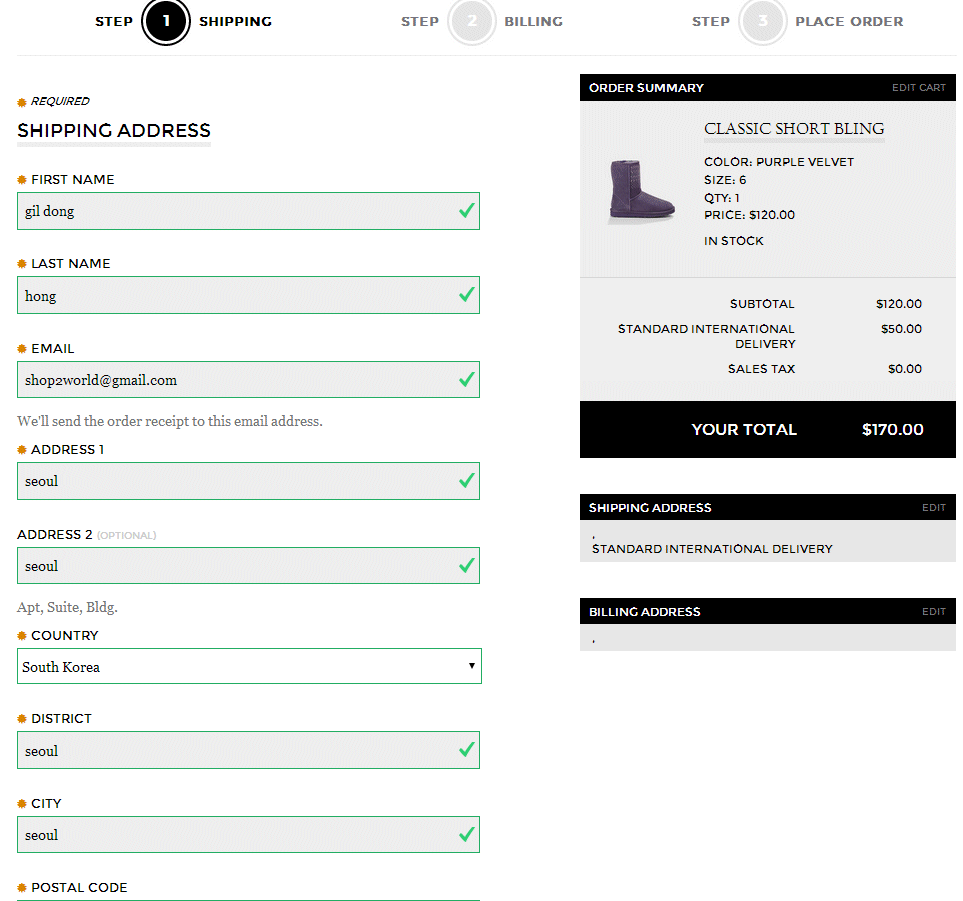Click green checkmark in Email field

pyautogui.click(x=466, y=380)
